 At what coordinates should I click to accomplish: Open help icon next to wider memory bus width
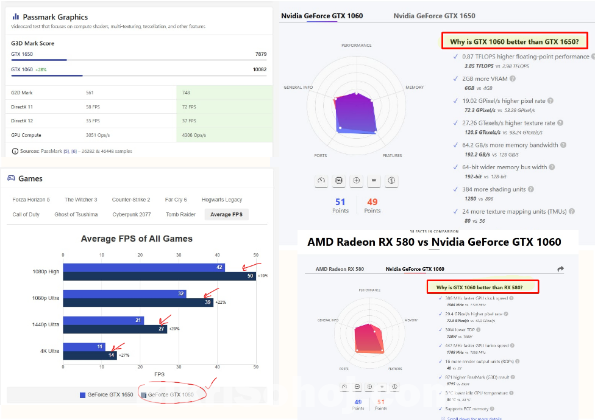pyautogui.click(x=552, y=167)
